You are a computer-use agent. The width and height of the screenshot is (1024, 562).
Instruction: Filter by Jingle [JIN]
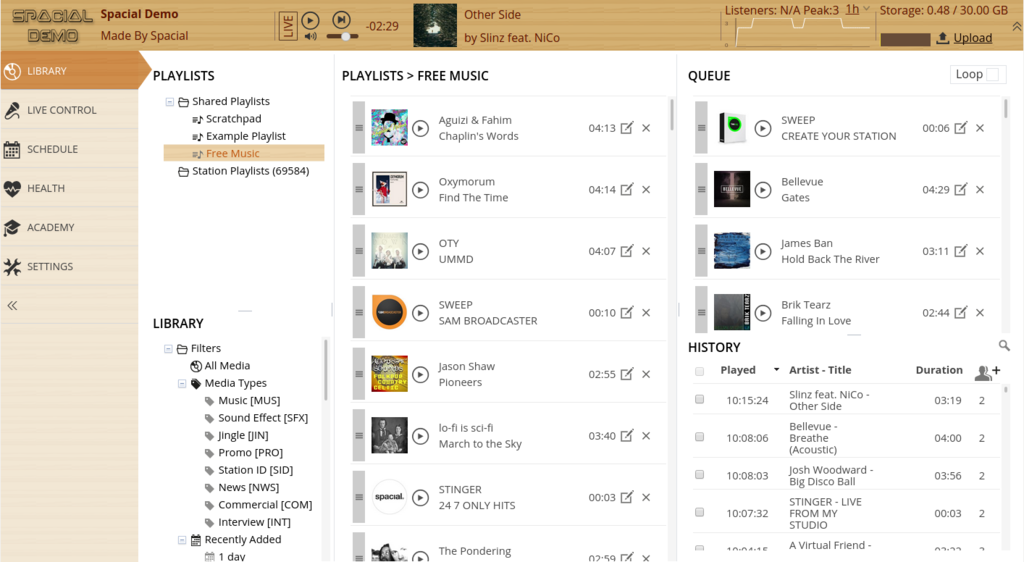(243, 435)
